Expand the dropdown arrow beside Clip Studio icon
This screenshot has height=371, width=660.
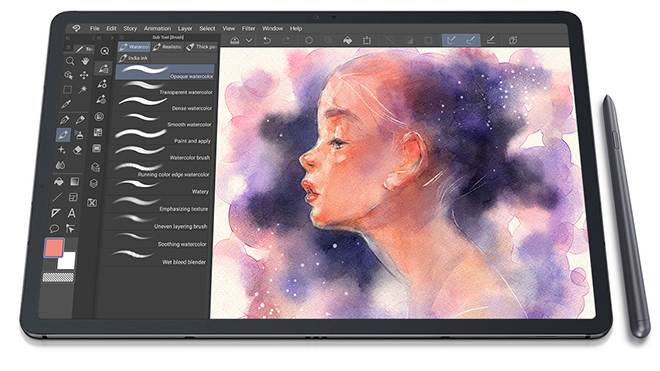pyautogui.click(x=249, y=40)
